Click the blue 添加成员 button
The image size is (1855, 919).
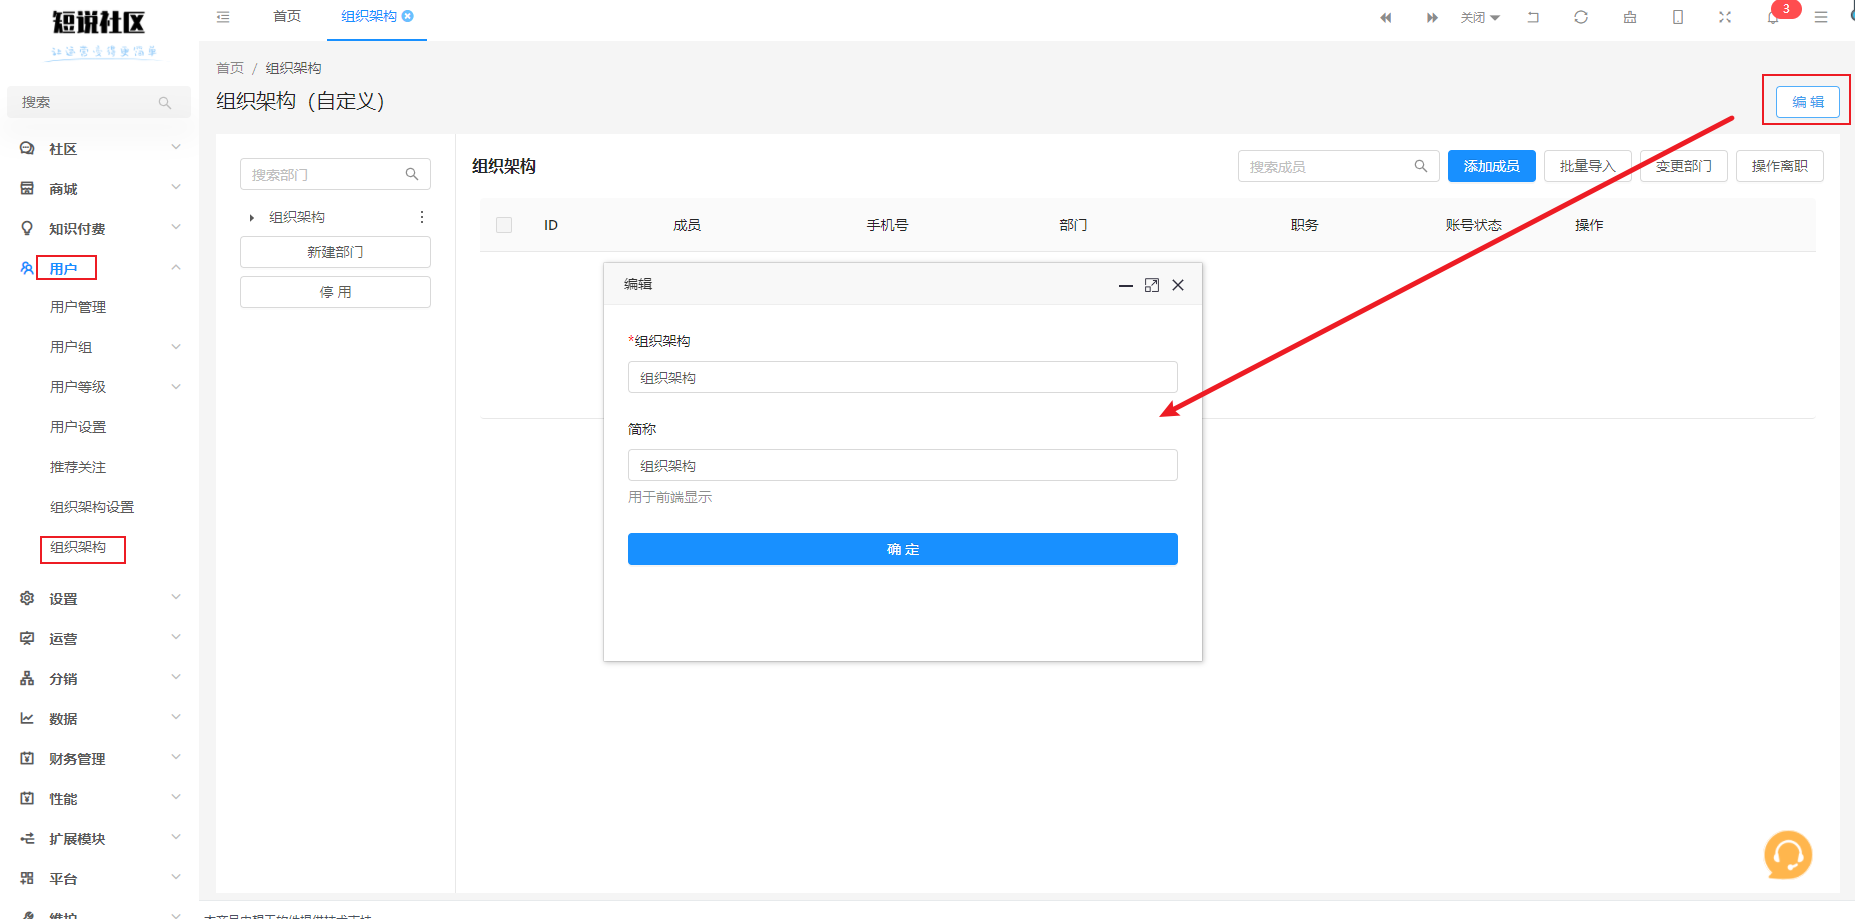click(1492, 166)
